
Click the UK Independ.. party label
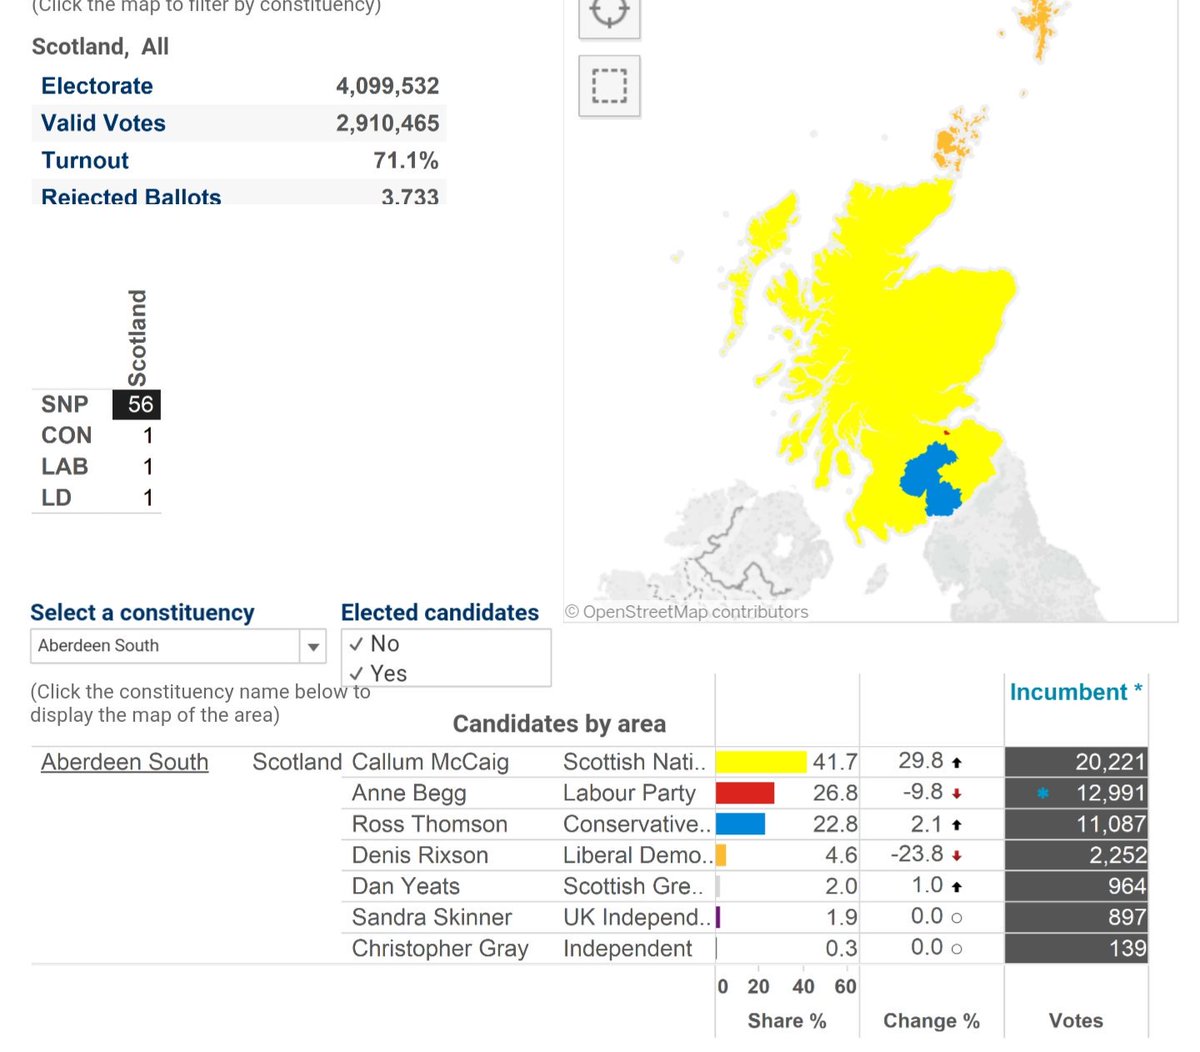click(637, 917)
